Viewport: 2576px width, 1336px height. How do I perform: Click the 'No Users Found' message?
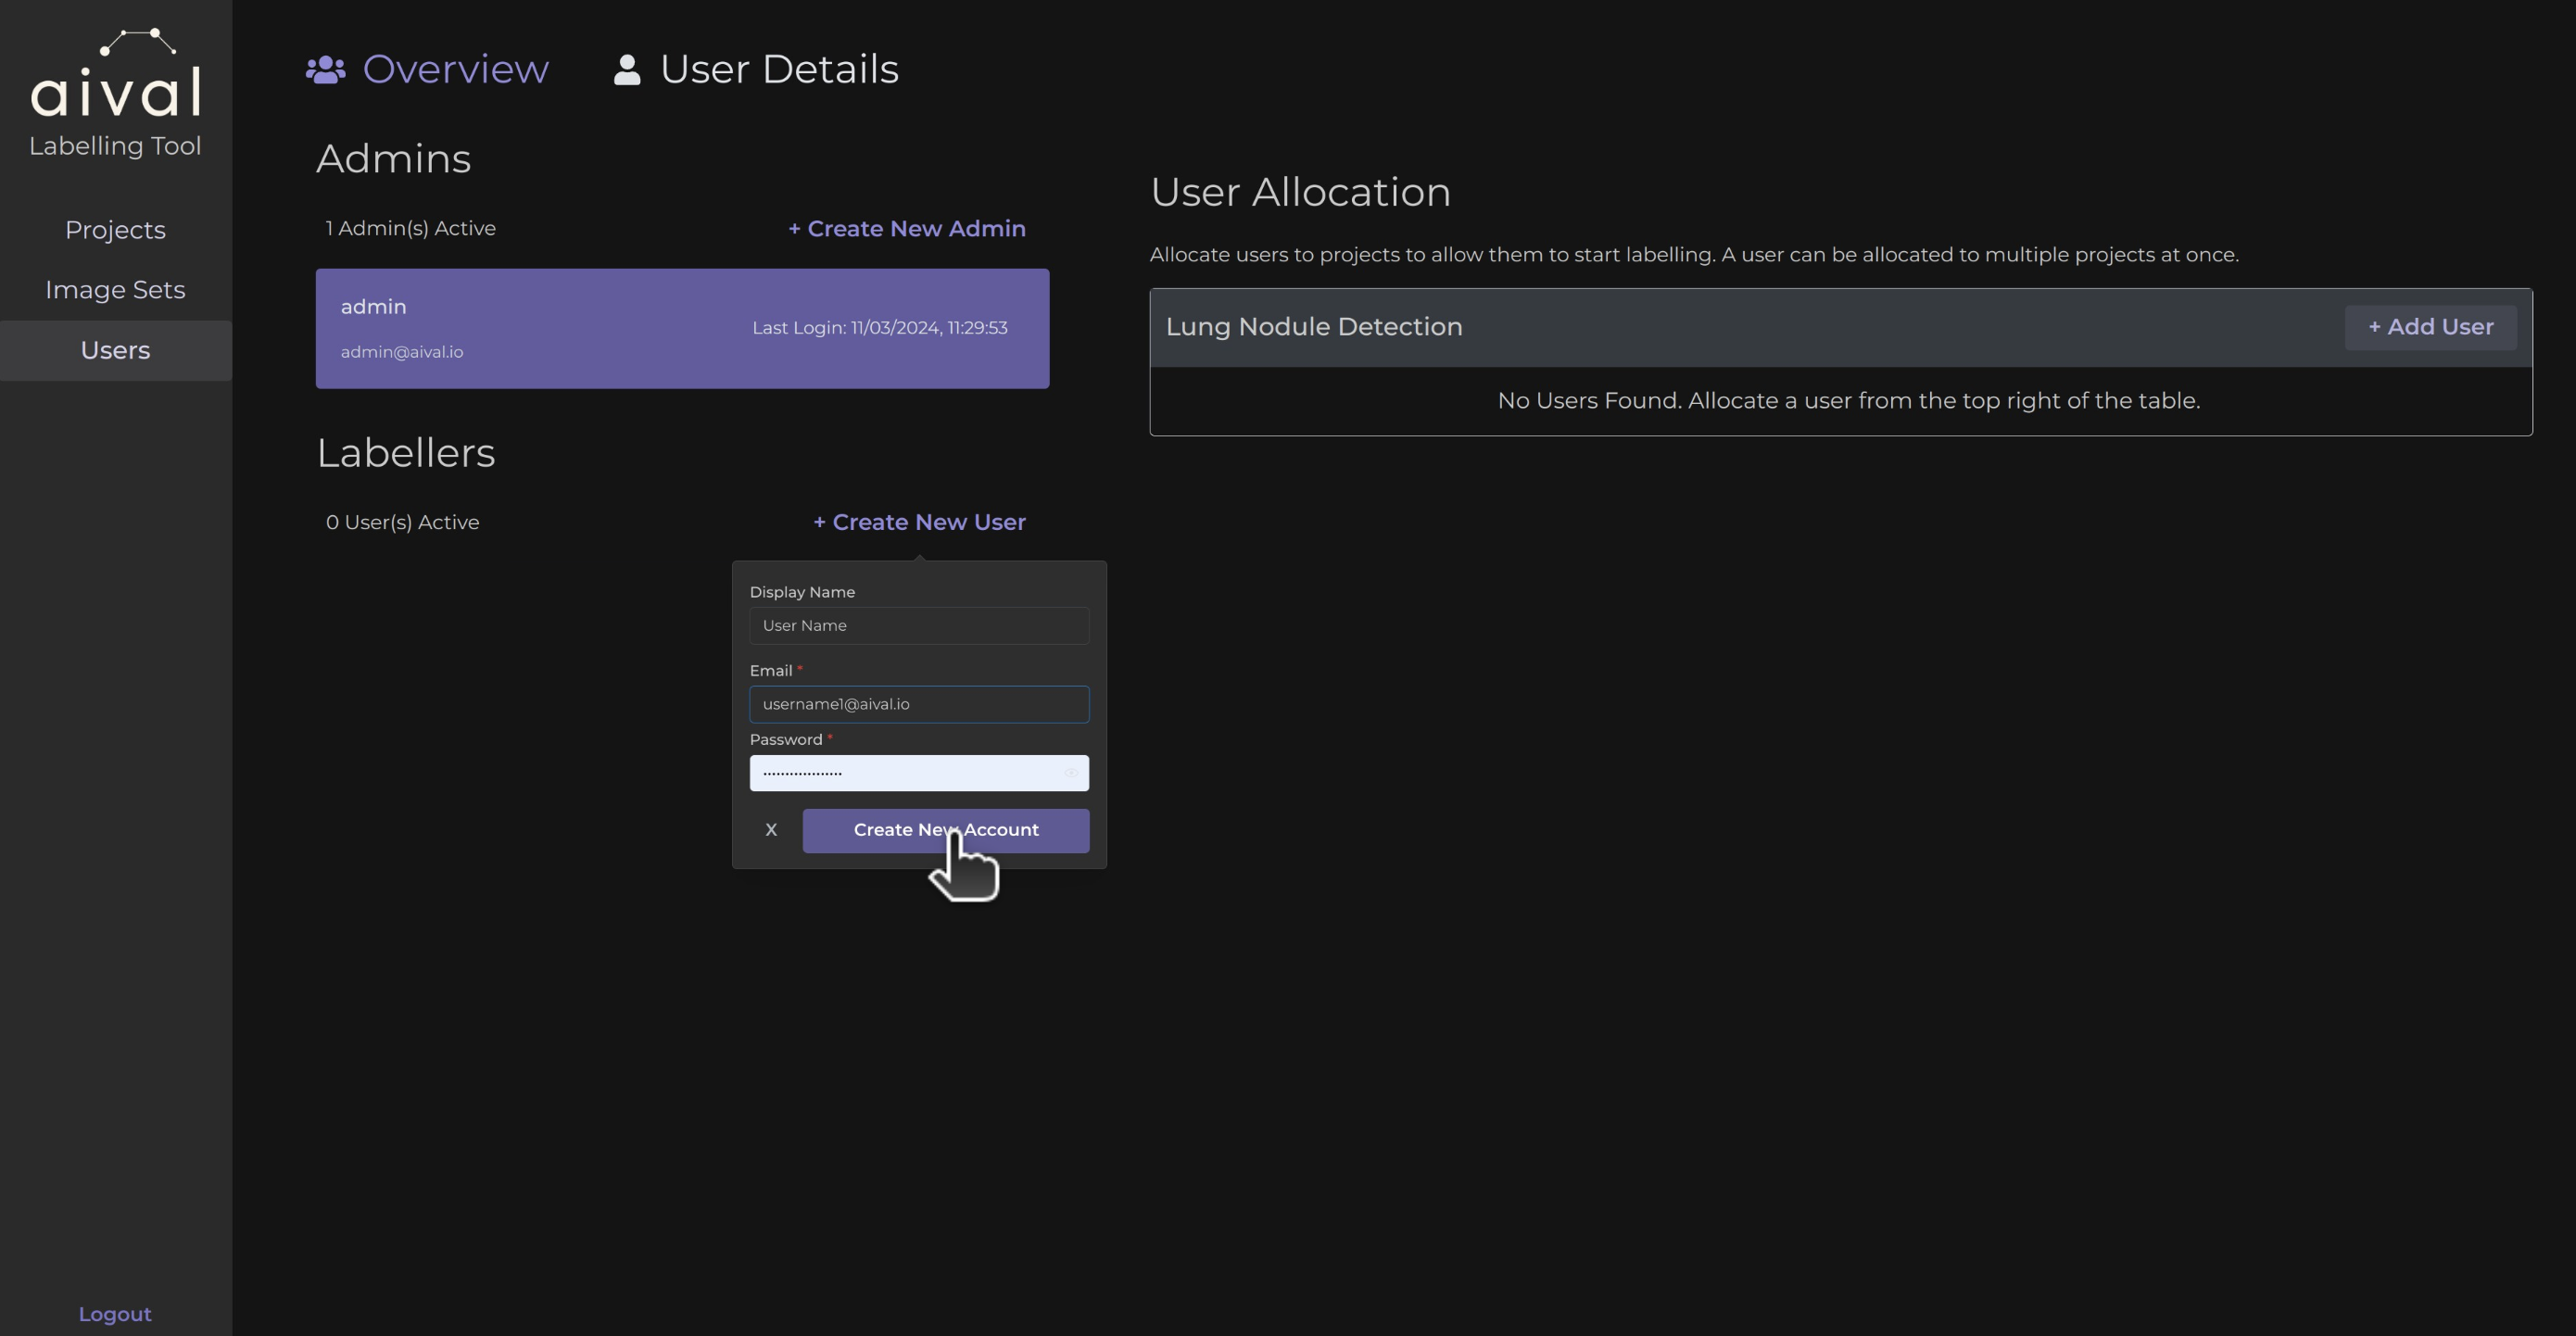tap(1848, 401)
